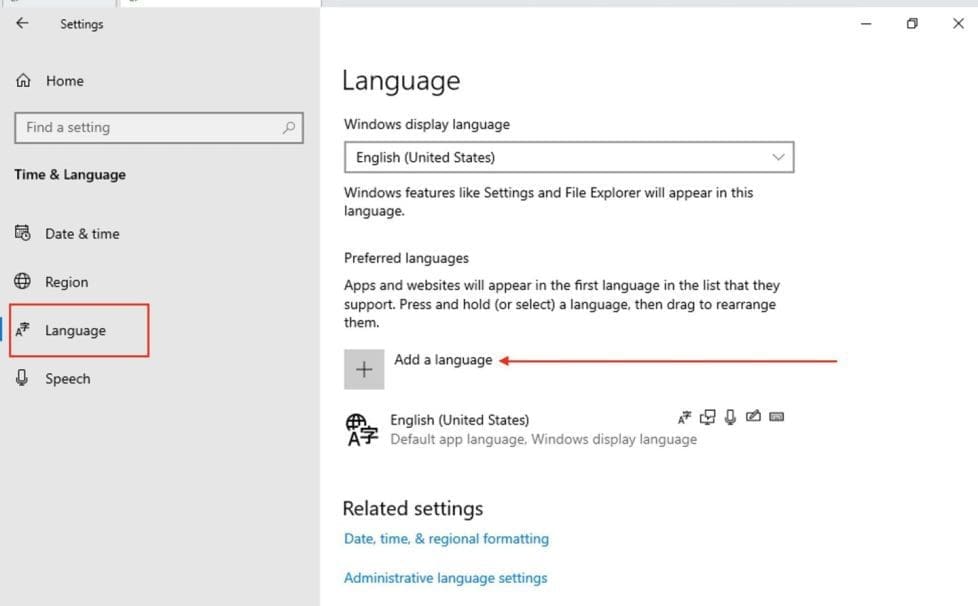Open the Windows display language dropdown
978x606 pixels.
point(568,157)
